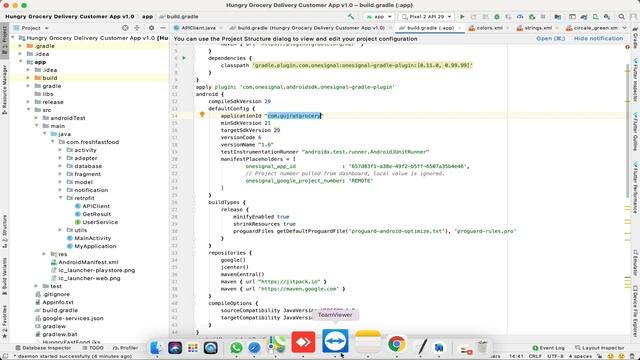Image resolution: width=640 pixels, height=360 pixels.
Task: Collapse the retrofit package
Action: click(60, 198)
